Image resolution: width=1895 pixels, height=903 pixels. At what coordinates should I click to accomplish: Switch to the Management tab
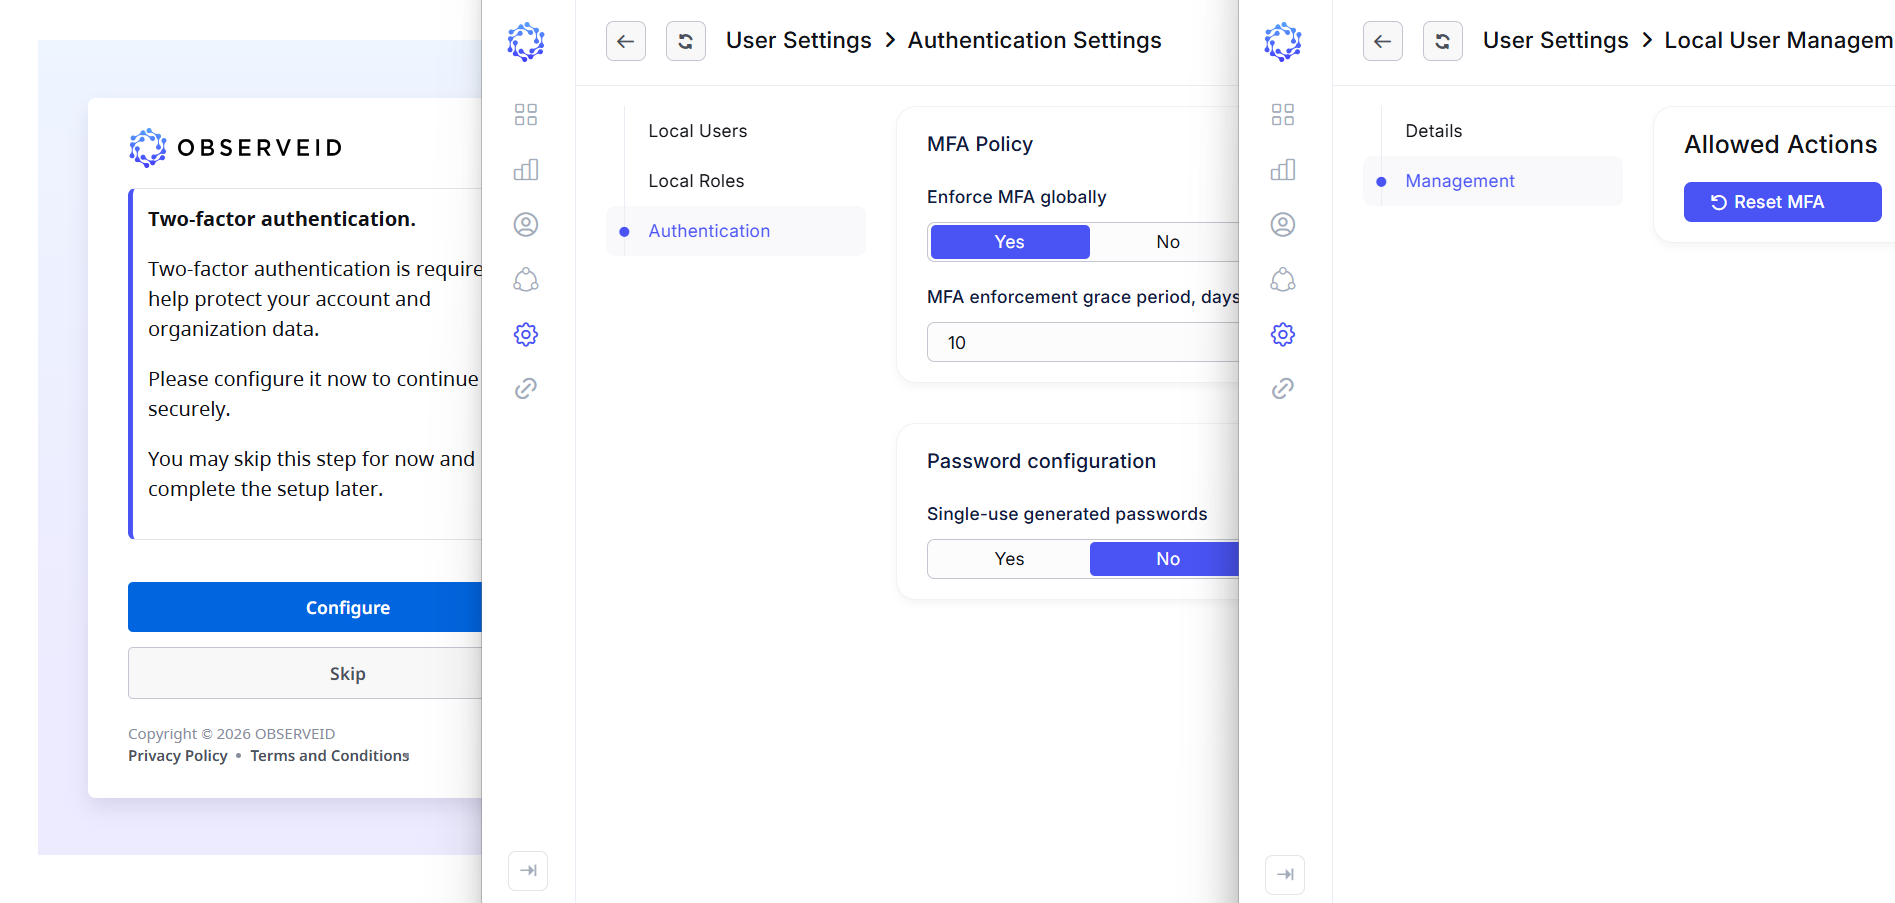pyautogui.click(x=1493, y=181)
